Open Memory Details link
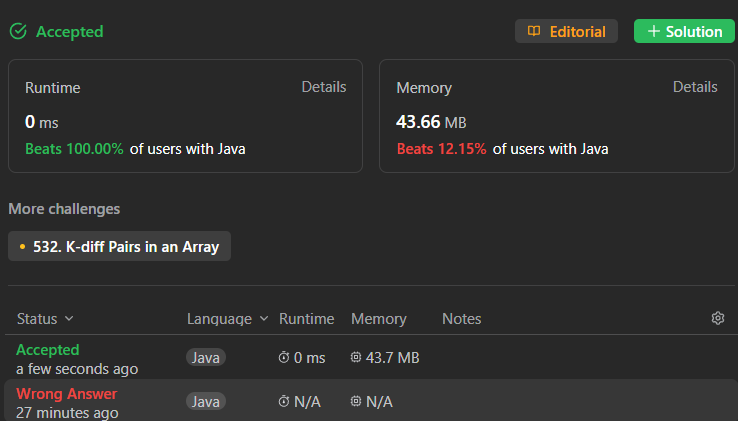Screen dimensions: 738x421 [695, 87]
